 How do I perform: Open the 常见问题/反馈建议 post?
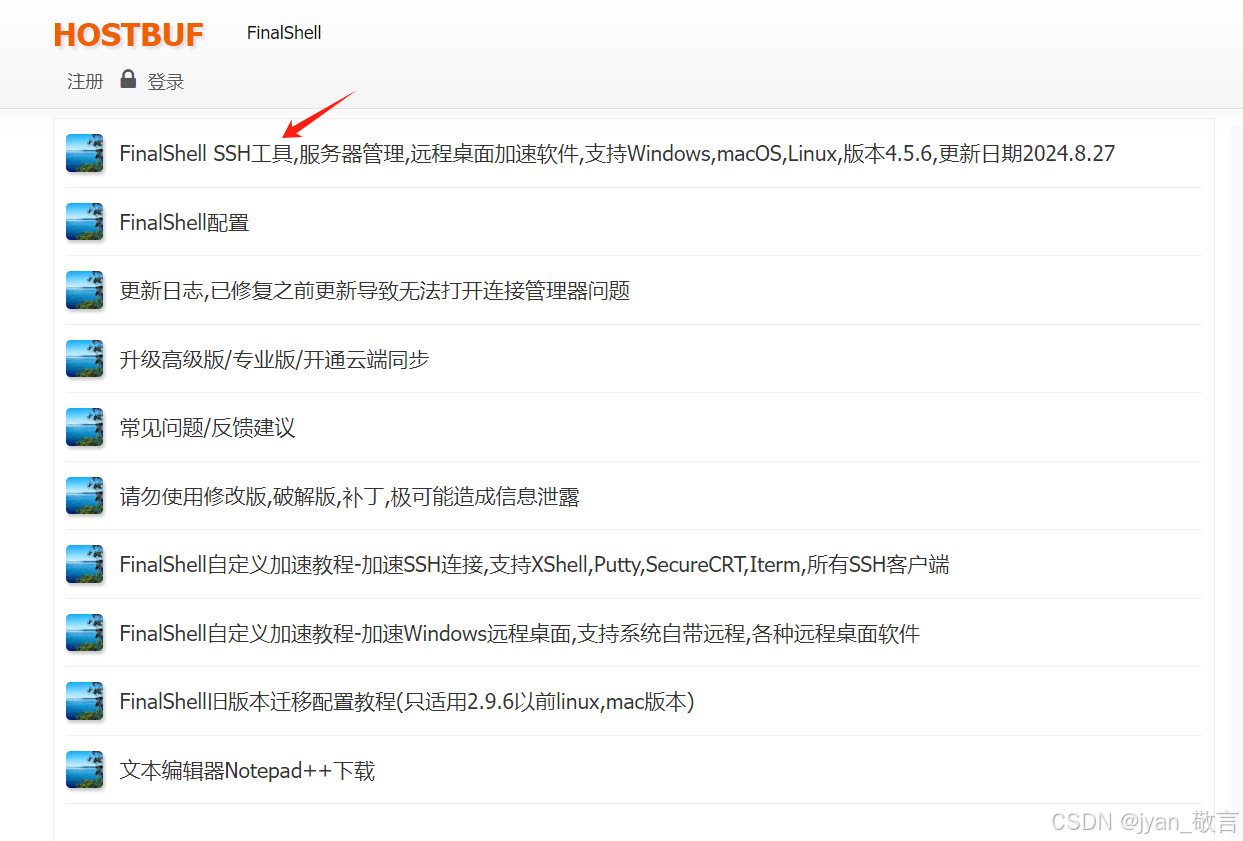pos(207,428)
